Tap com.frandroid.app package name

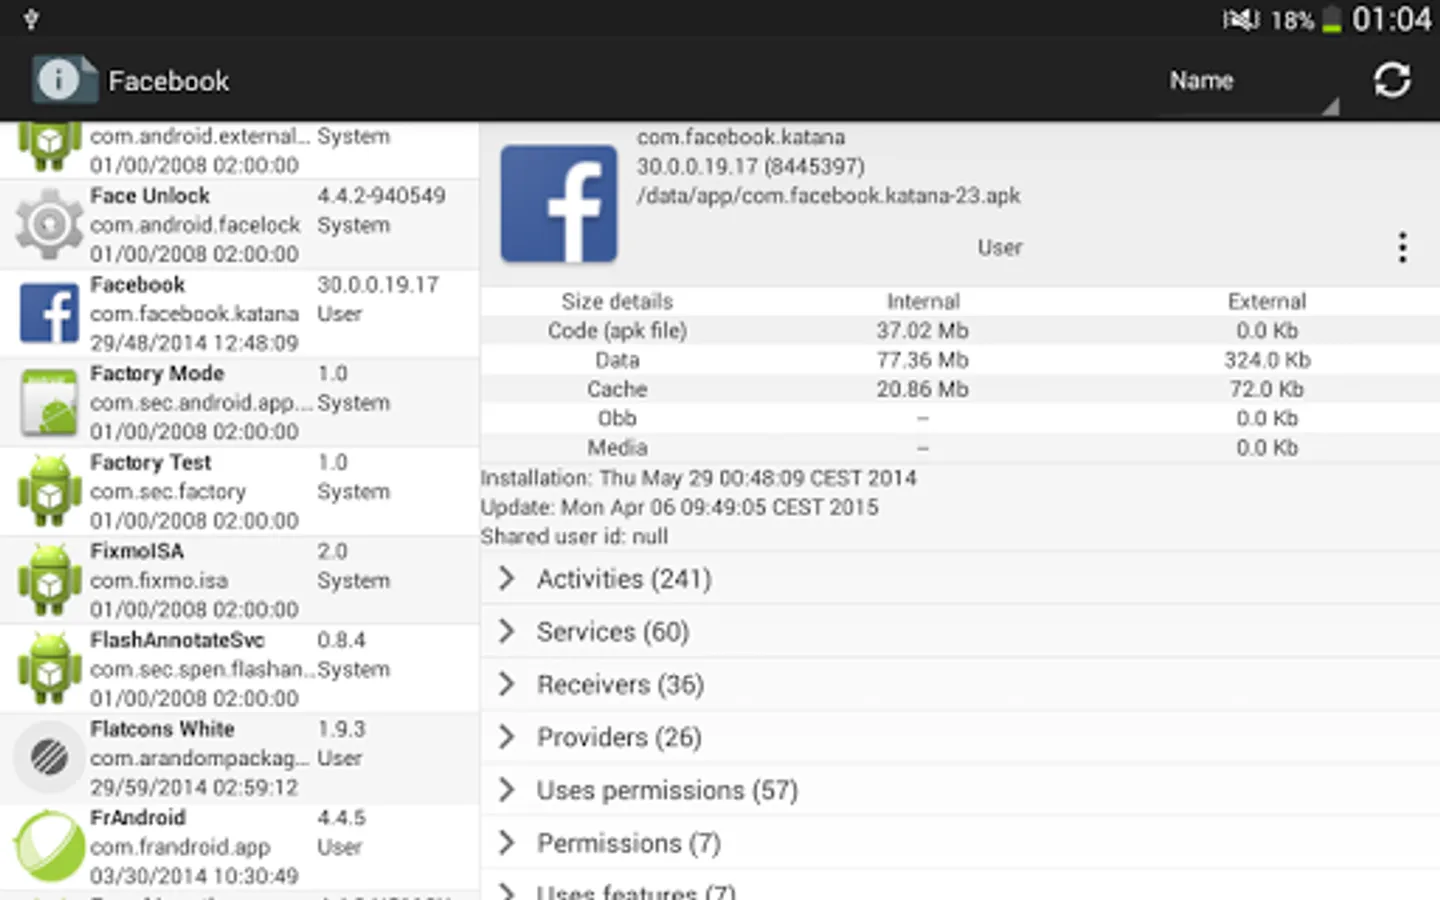point(180,847)
